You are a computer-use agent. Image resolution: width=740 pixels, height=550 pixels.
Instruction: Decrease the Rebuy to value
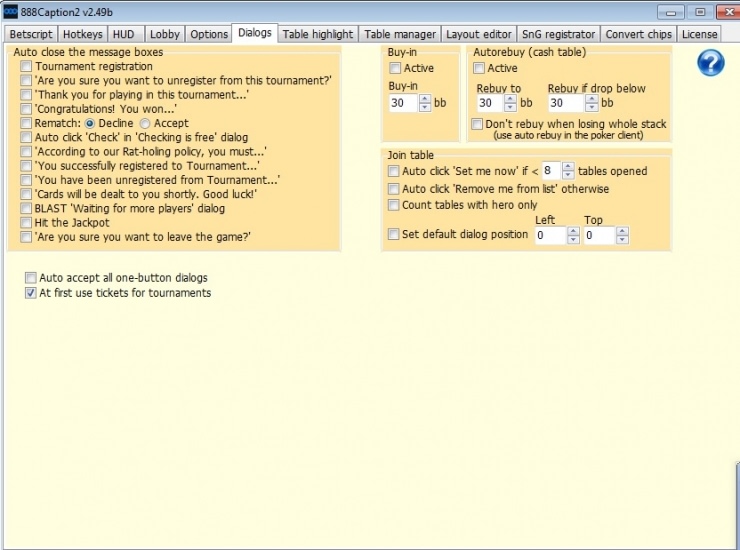click(510, 108)
